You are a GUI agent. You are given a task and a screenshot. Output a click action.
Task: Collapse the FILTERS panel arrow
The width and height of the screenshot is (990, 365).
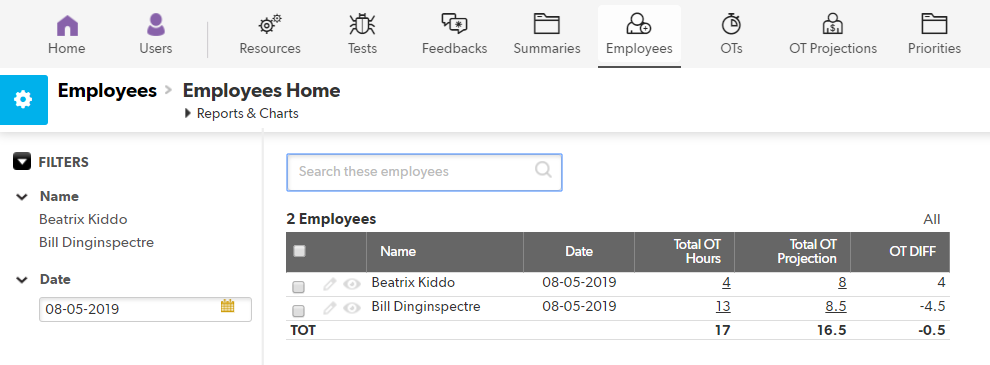(x=22, y=162)
